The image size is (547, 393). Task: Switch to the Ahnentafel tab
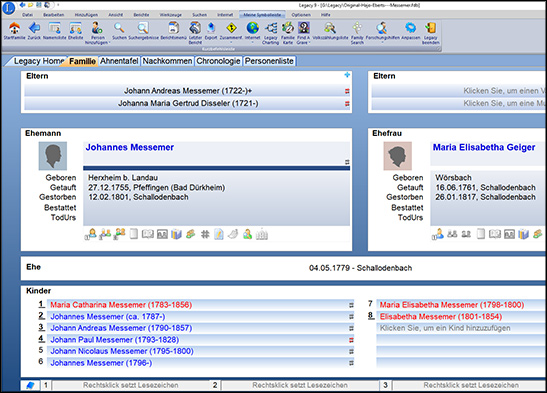pyautogui.click(x=119, y=61)
